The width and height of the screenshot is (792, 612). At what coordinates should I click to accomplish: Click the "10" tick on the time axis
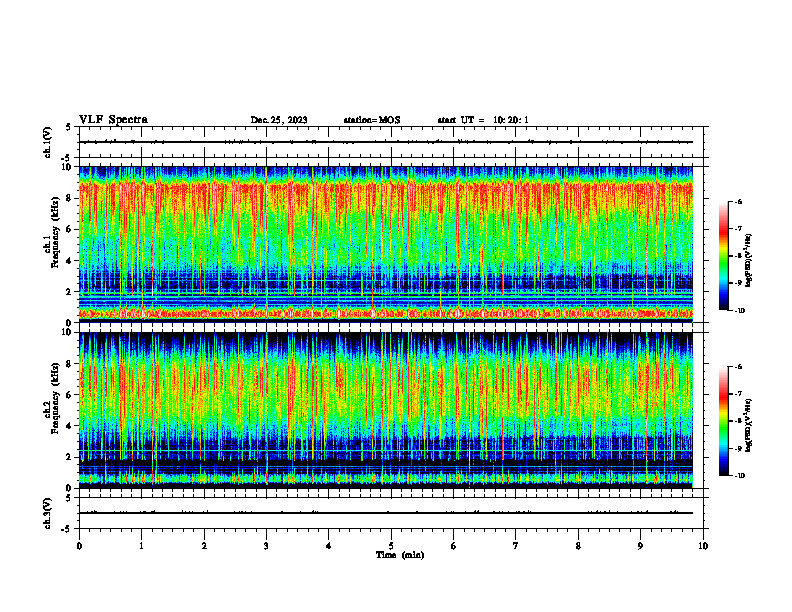pos(703,546)
